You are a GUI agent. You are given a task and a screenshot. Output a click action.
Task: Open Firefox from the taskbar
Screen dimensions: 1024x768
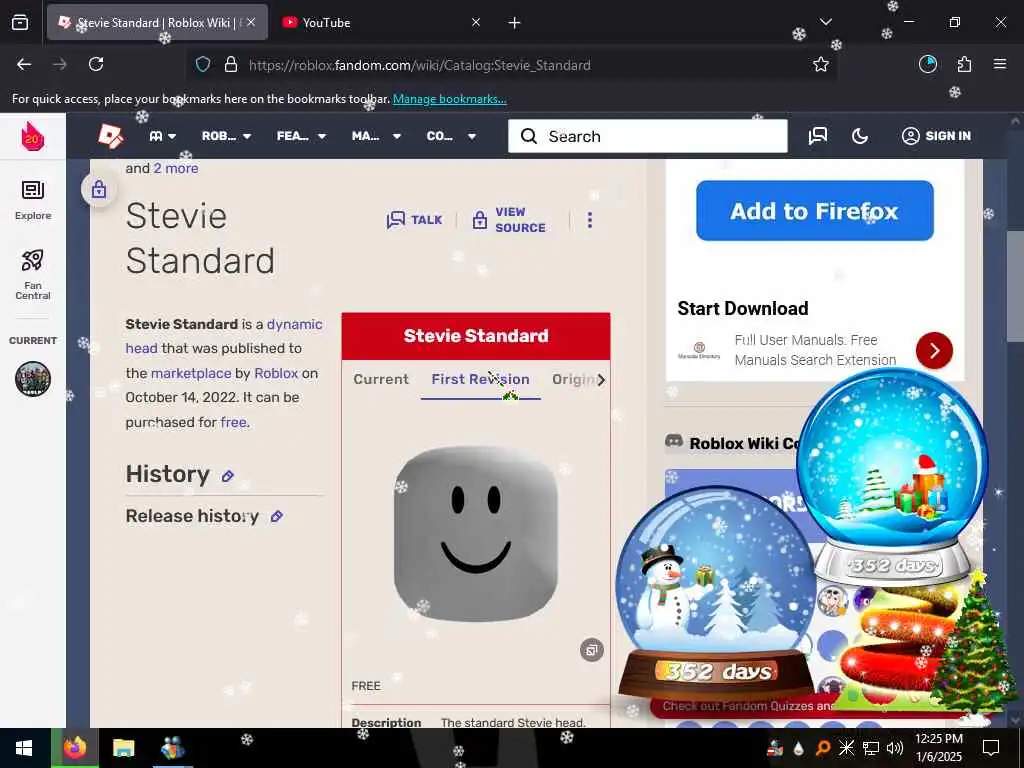(75, 748)
